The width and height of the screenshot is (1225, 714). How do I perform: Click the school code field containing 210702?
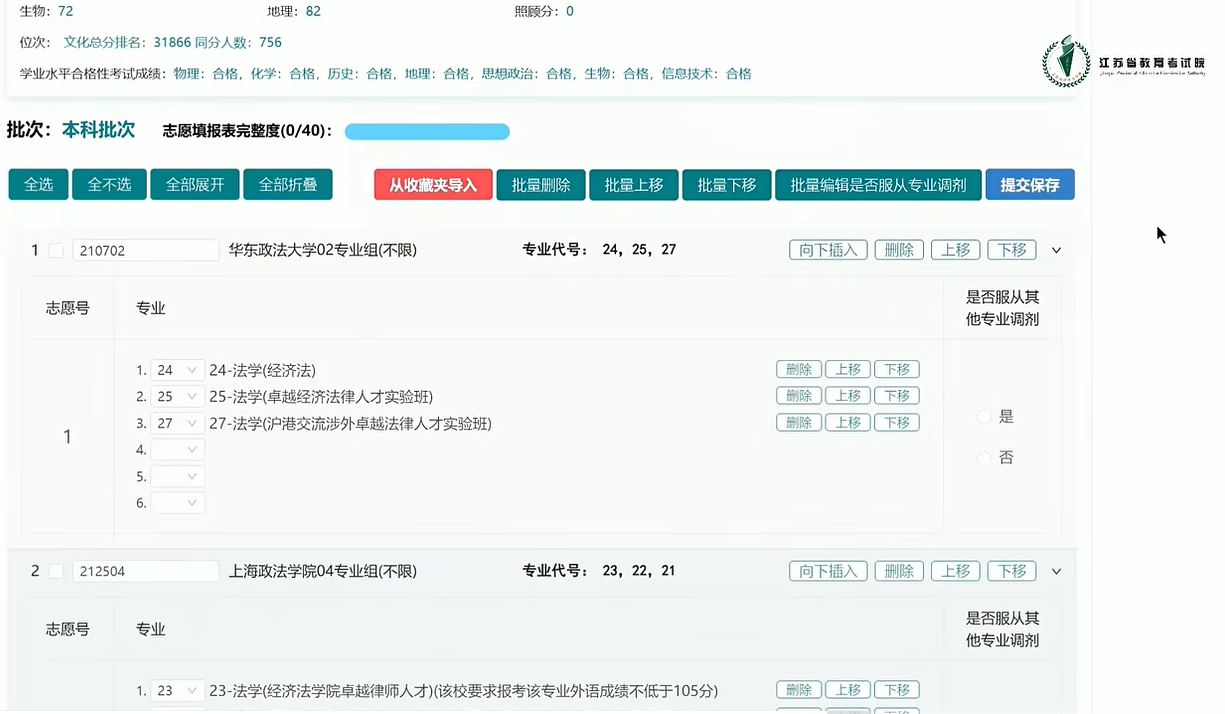(145, 250)
